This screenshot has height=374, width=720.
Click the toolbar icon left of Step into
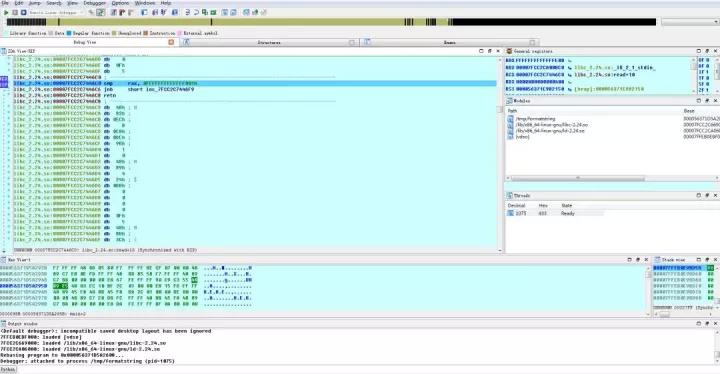tap(175, 12)
